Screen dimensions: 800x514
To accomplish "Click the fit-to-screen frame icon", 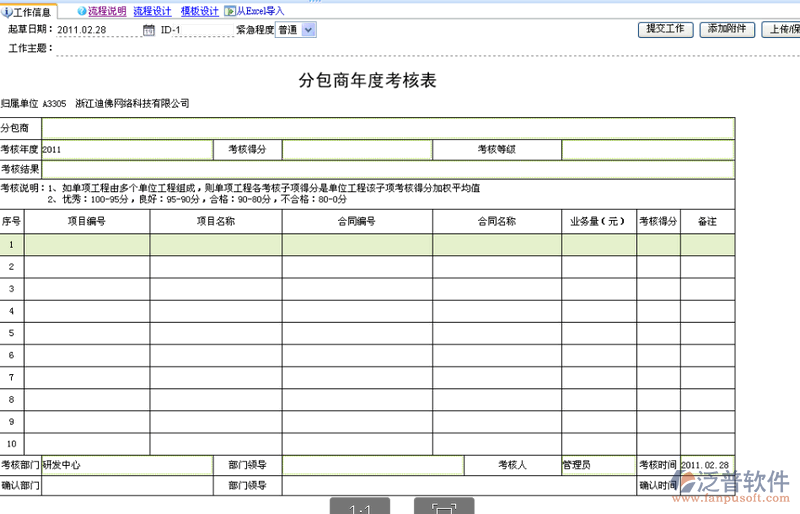I will tap(444, 509).
